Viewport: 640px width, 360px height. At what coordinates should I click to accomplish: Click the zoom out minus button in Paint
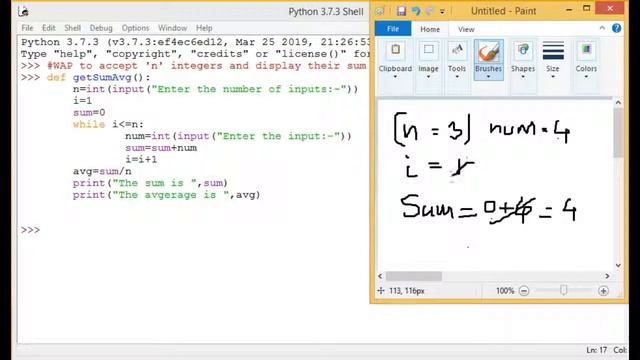point(524,291)
